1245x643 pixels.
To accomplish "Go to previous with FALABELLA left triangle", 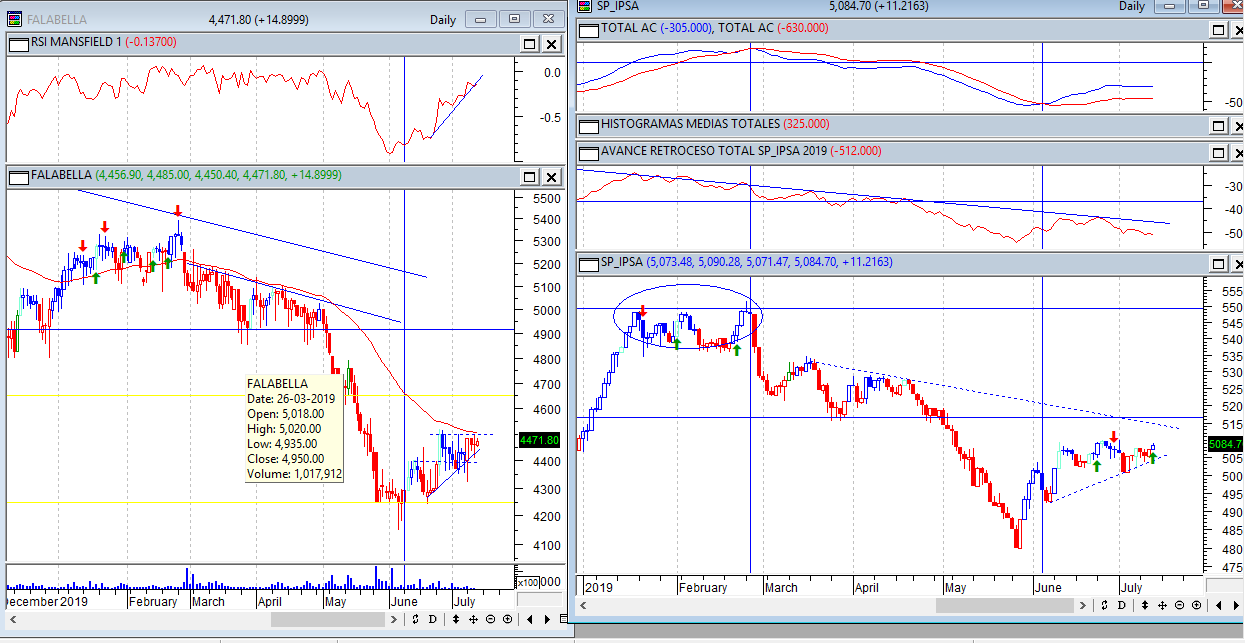I will point(530,619).
